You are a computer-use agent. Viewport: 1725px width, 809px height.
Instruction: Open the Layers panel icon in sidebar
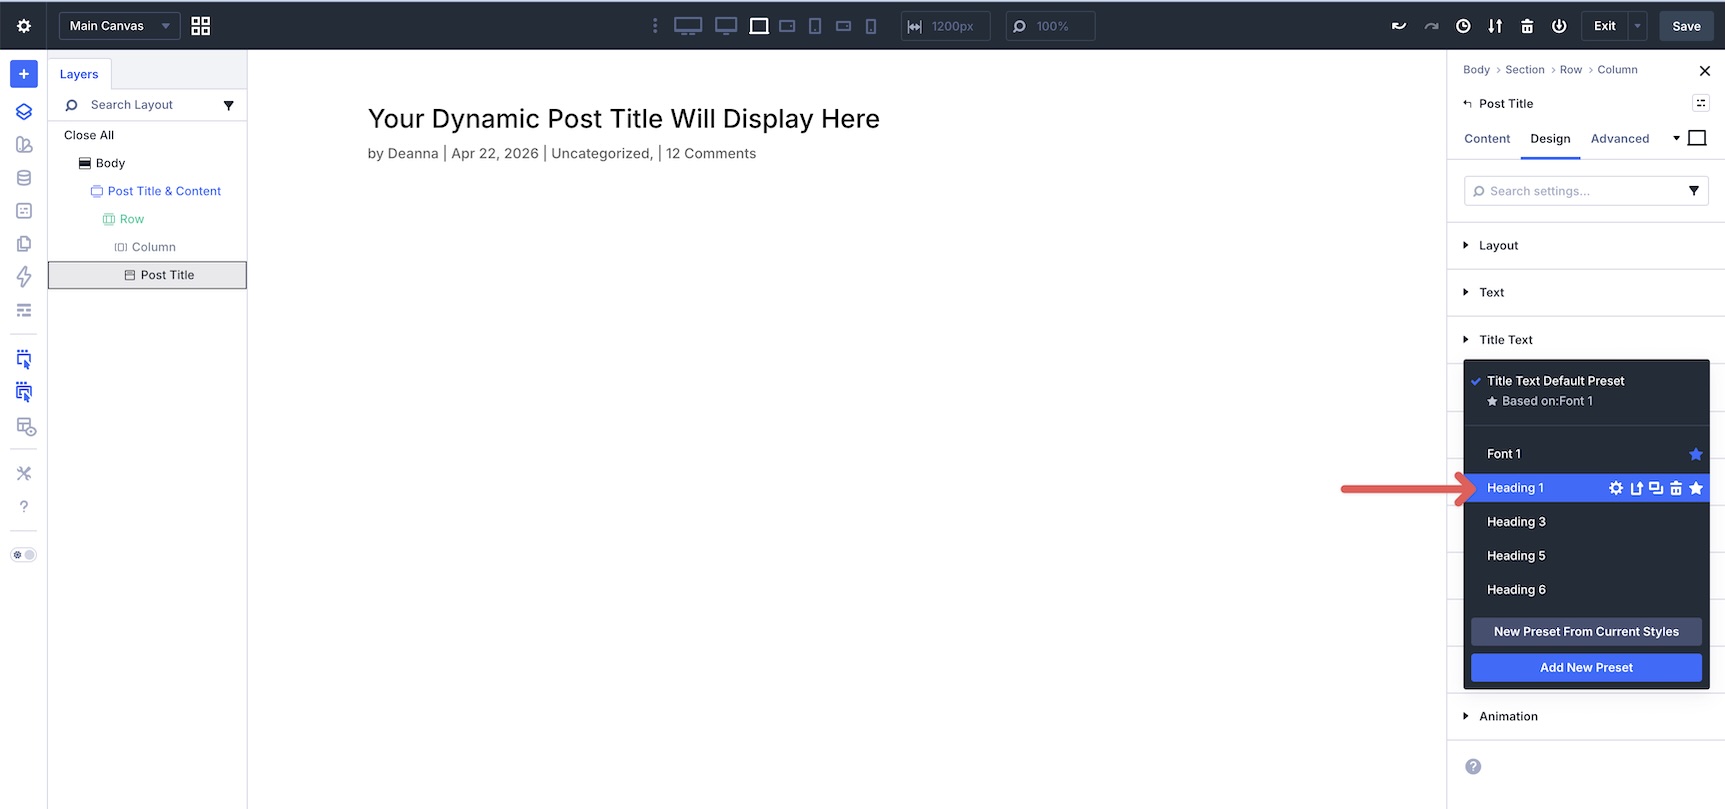coord(24,111)
